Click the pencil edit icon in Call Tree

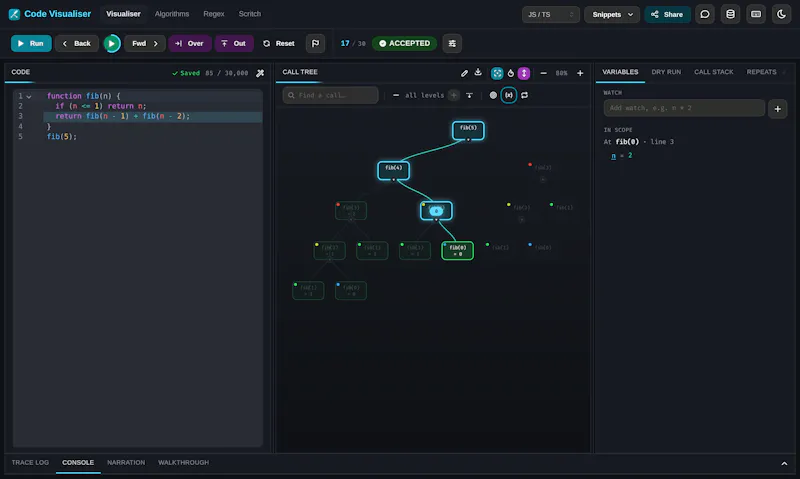coord(464,73)
